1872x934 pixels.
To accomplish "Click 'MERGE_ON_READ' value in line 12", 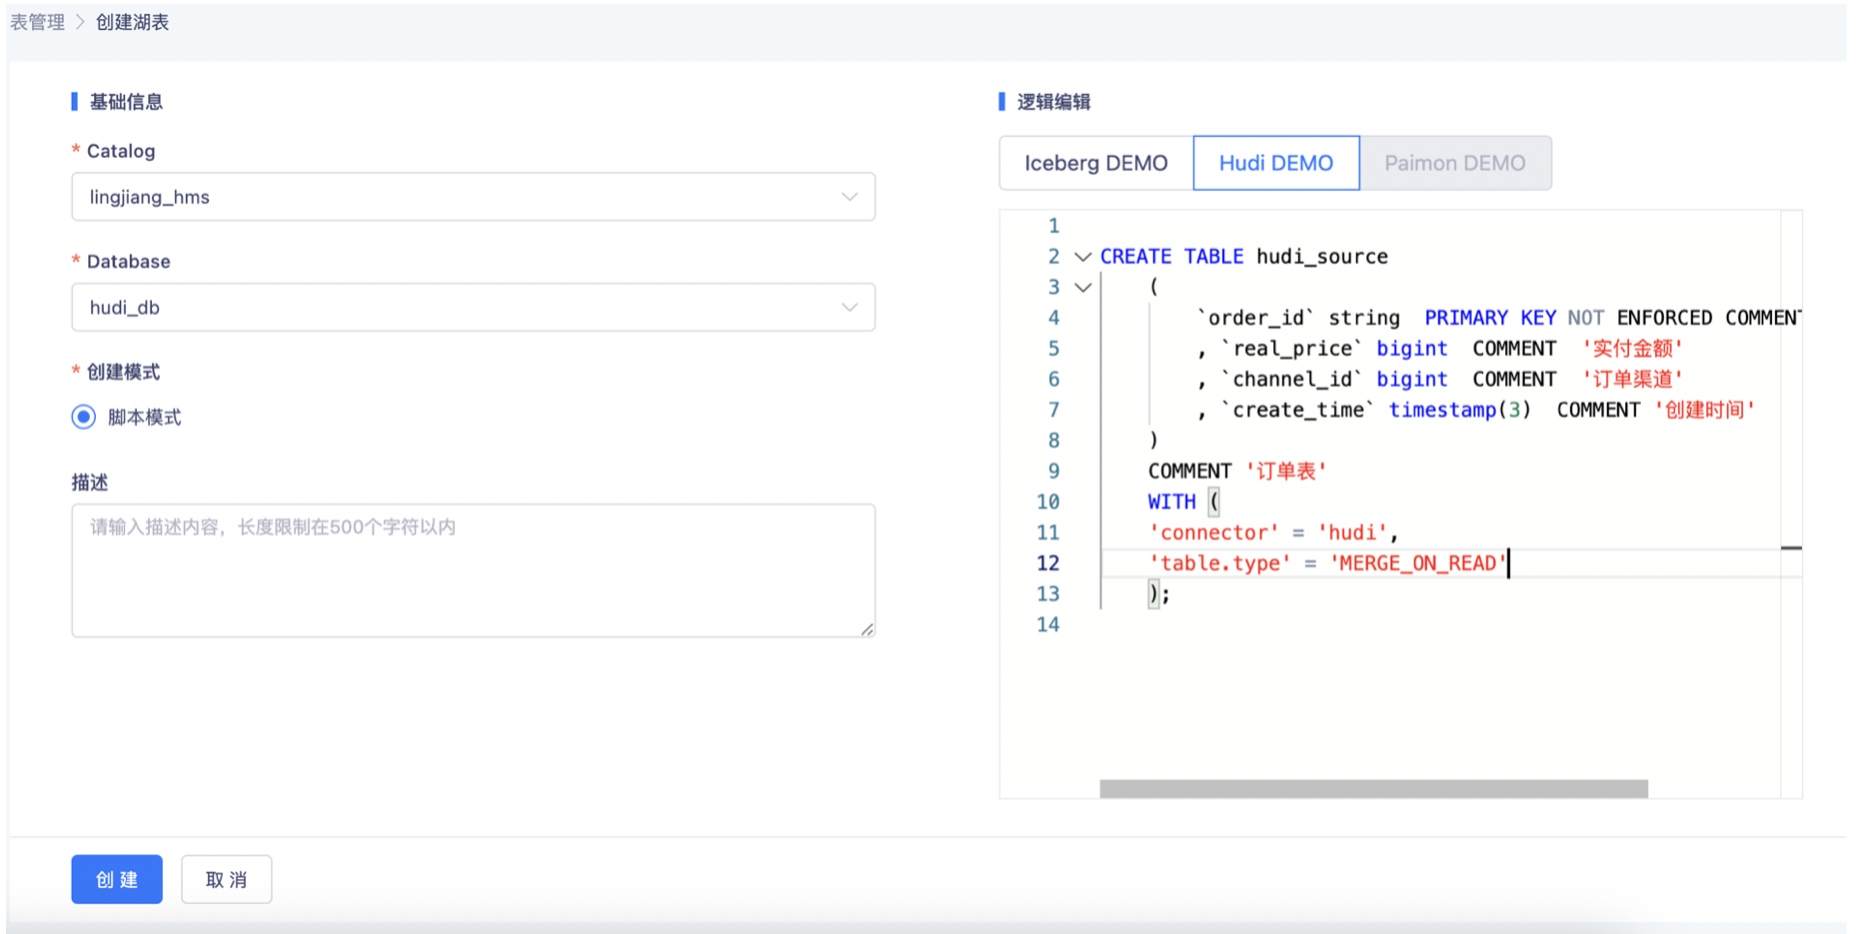I will (1418, 563).
